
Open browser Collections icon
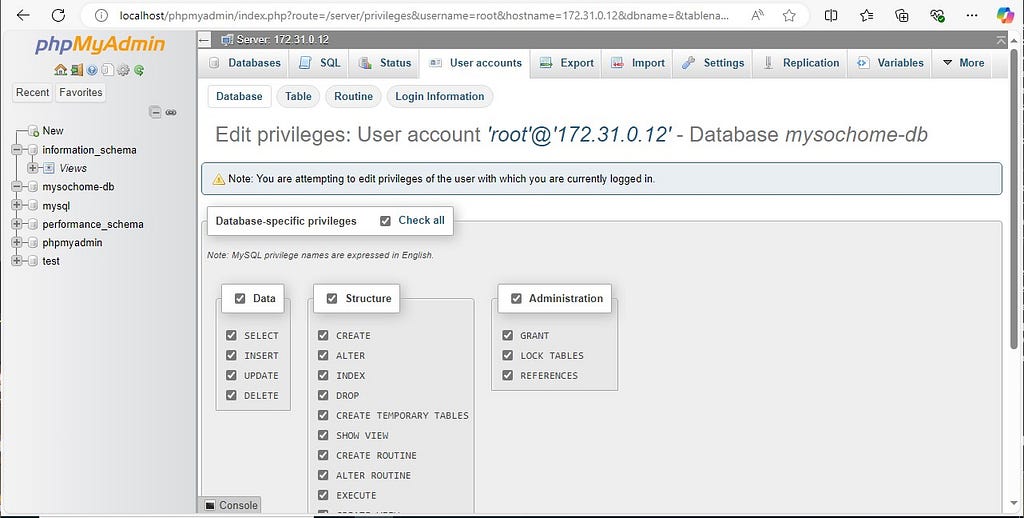click(x=902, y=15)
